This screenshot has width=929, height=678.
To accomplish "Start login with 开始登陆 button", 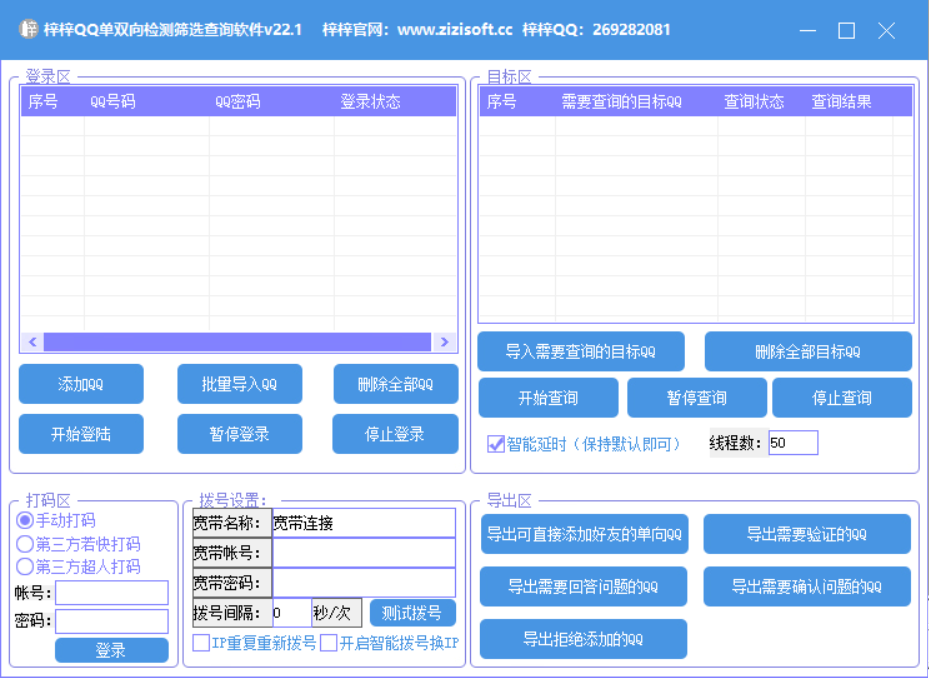I will point(80,433).
